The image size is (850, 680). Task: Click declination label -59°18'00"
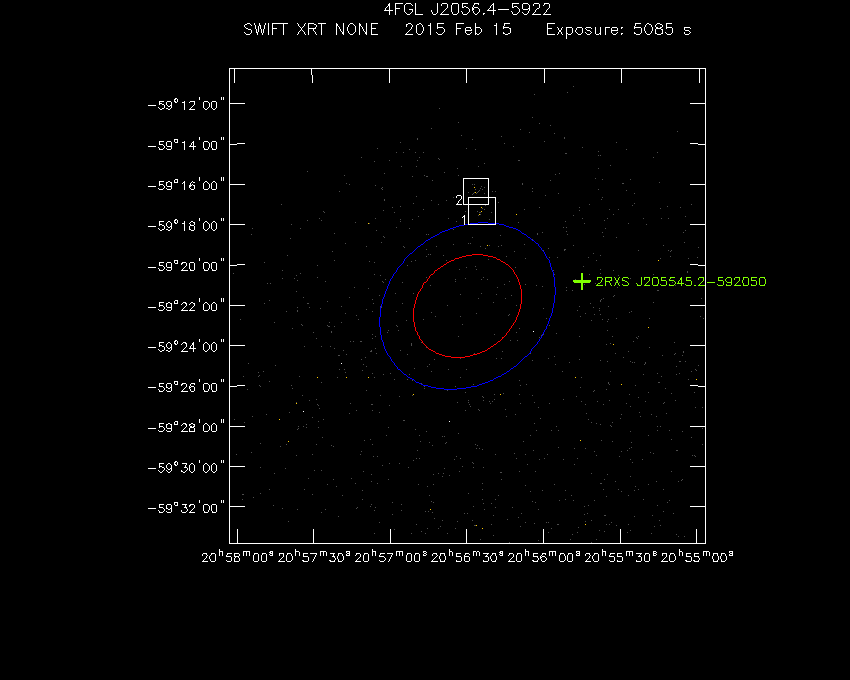click(186, 225)
